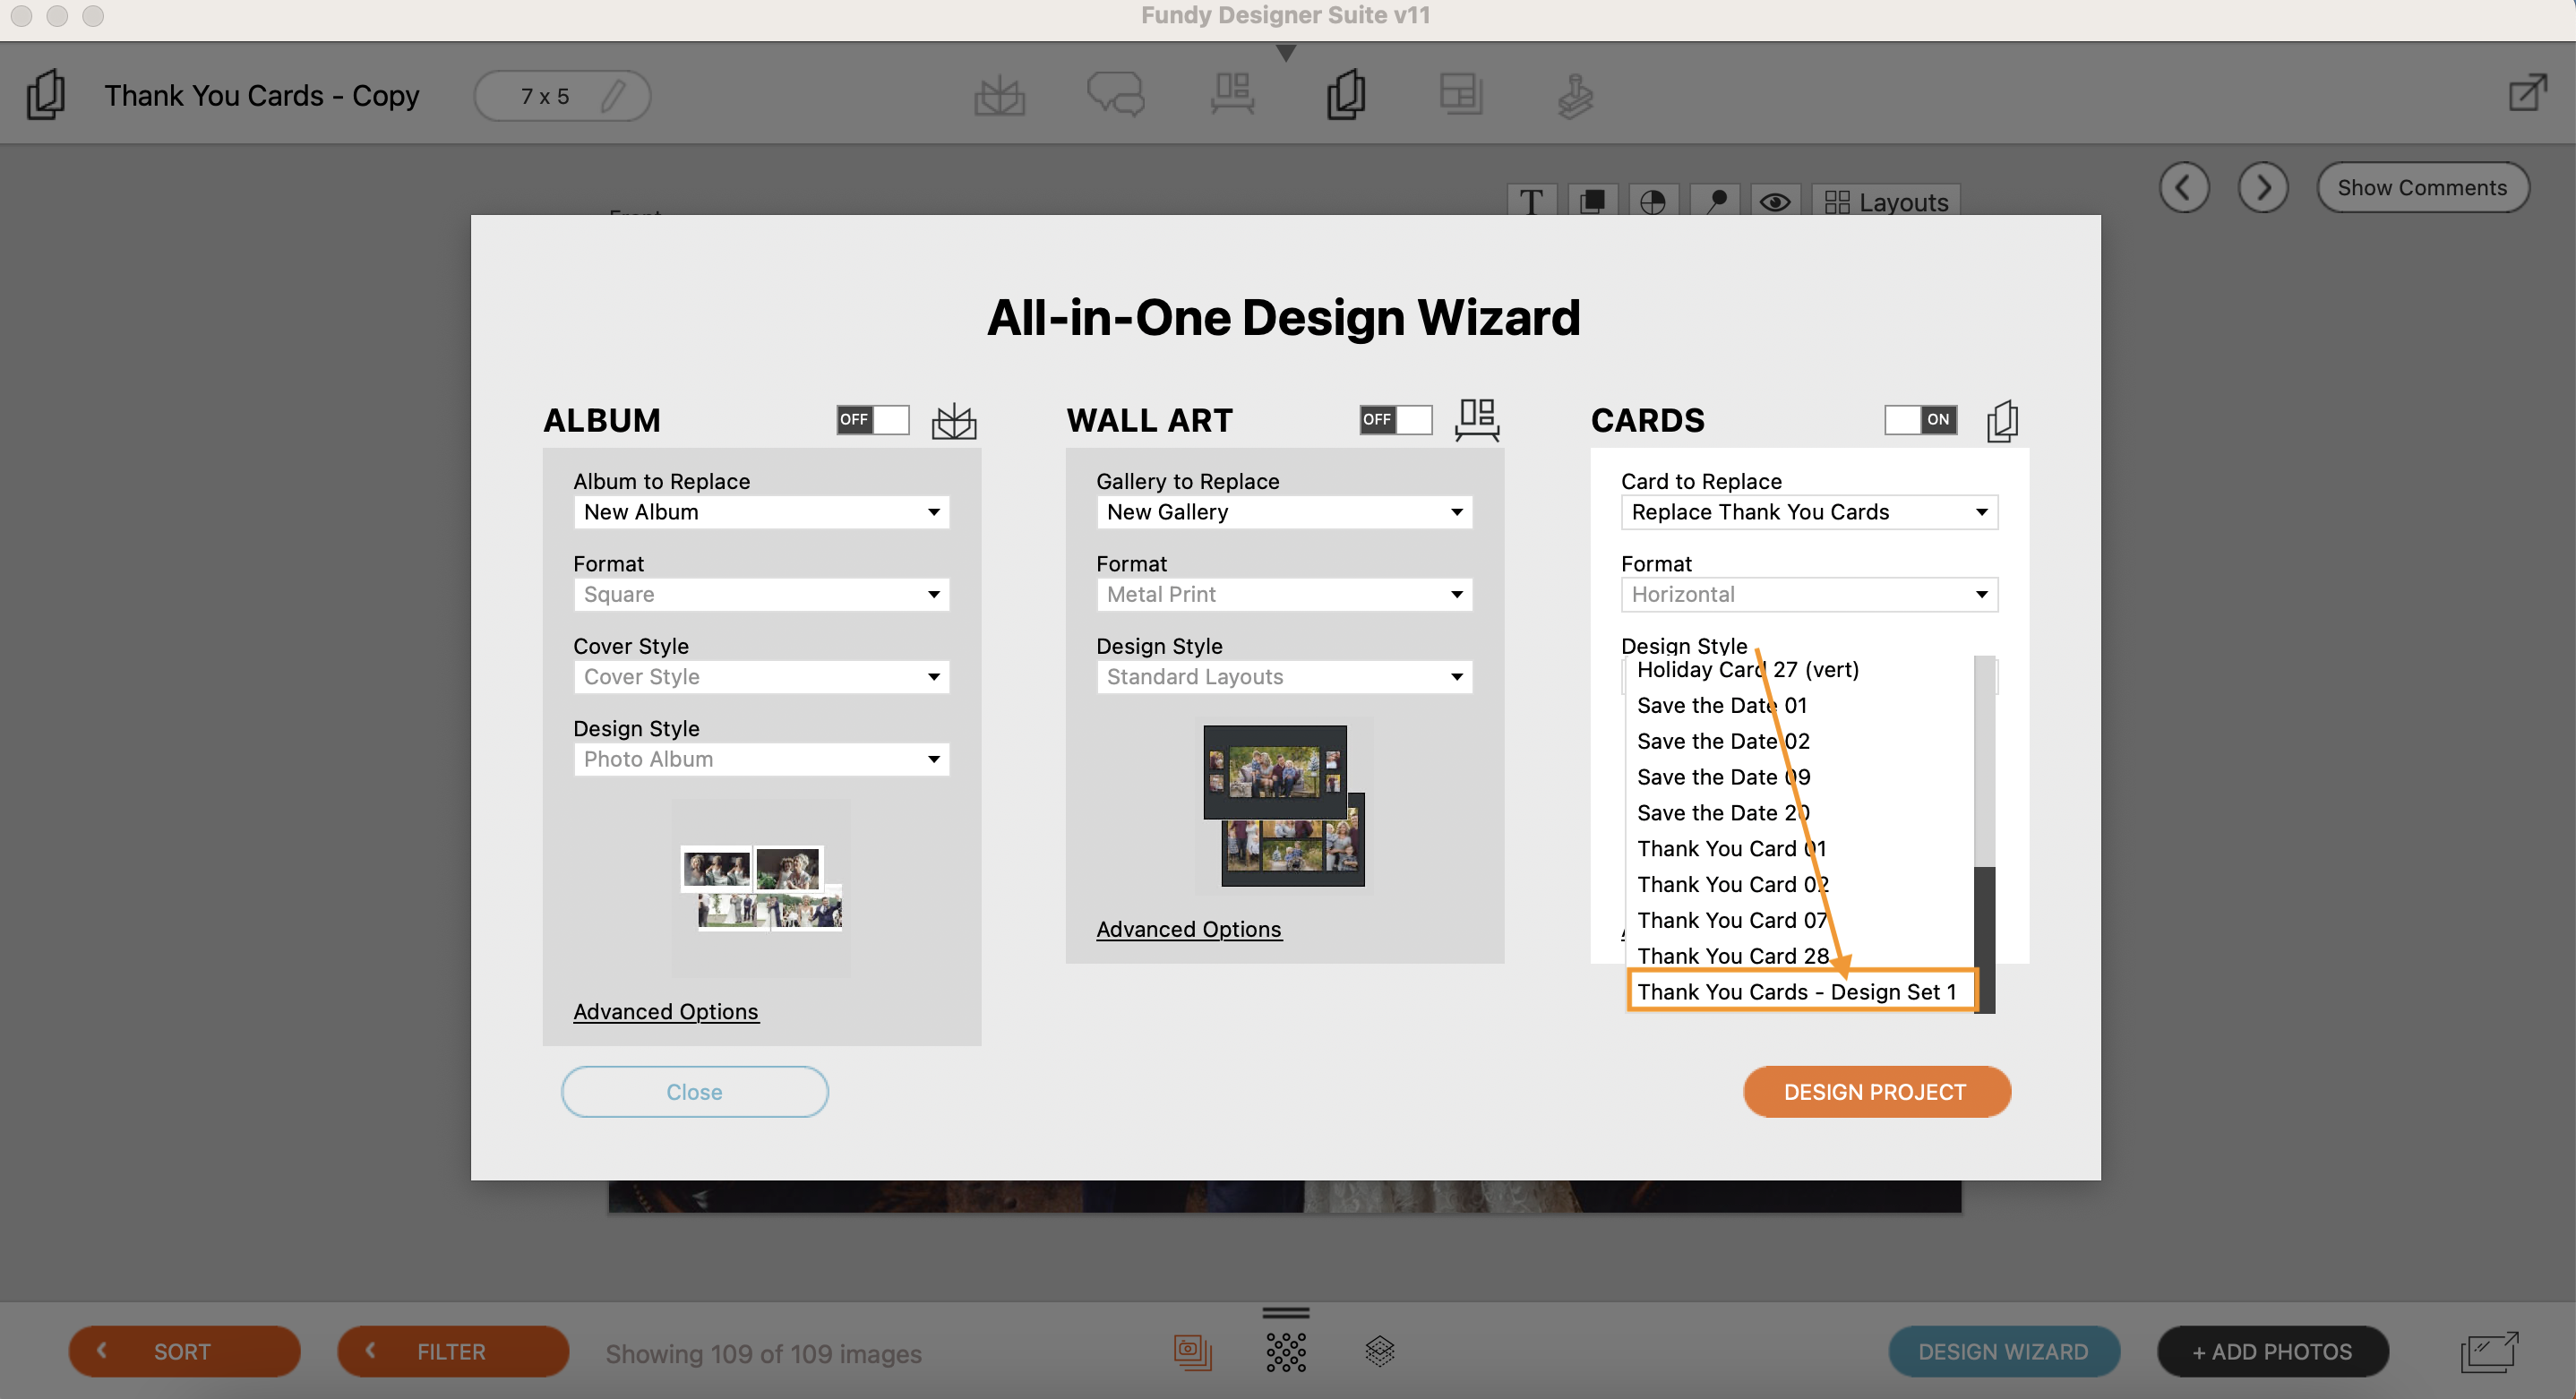Select Save the Date 09 option
The width and height of the screenshot is (2576, 1399).
coord(1800,777)
